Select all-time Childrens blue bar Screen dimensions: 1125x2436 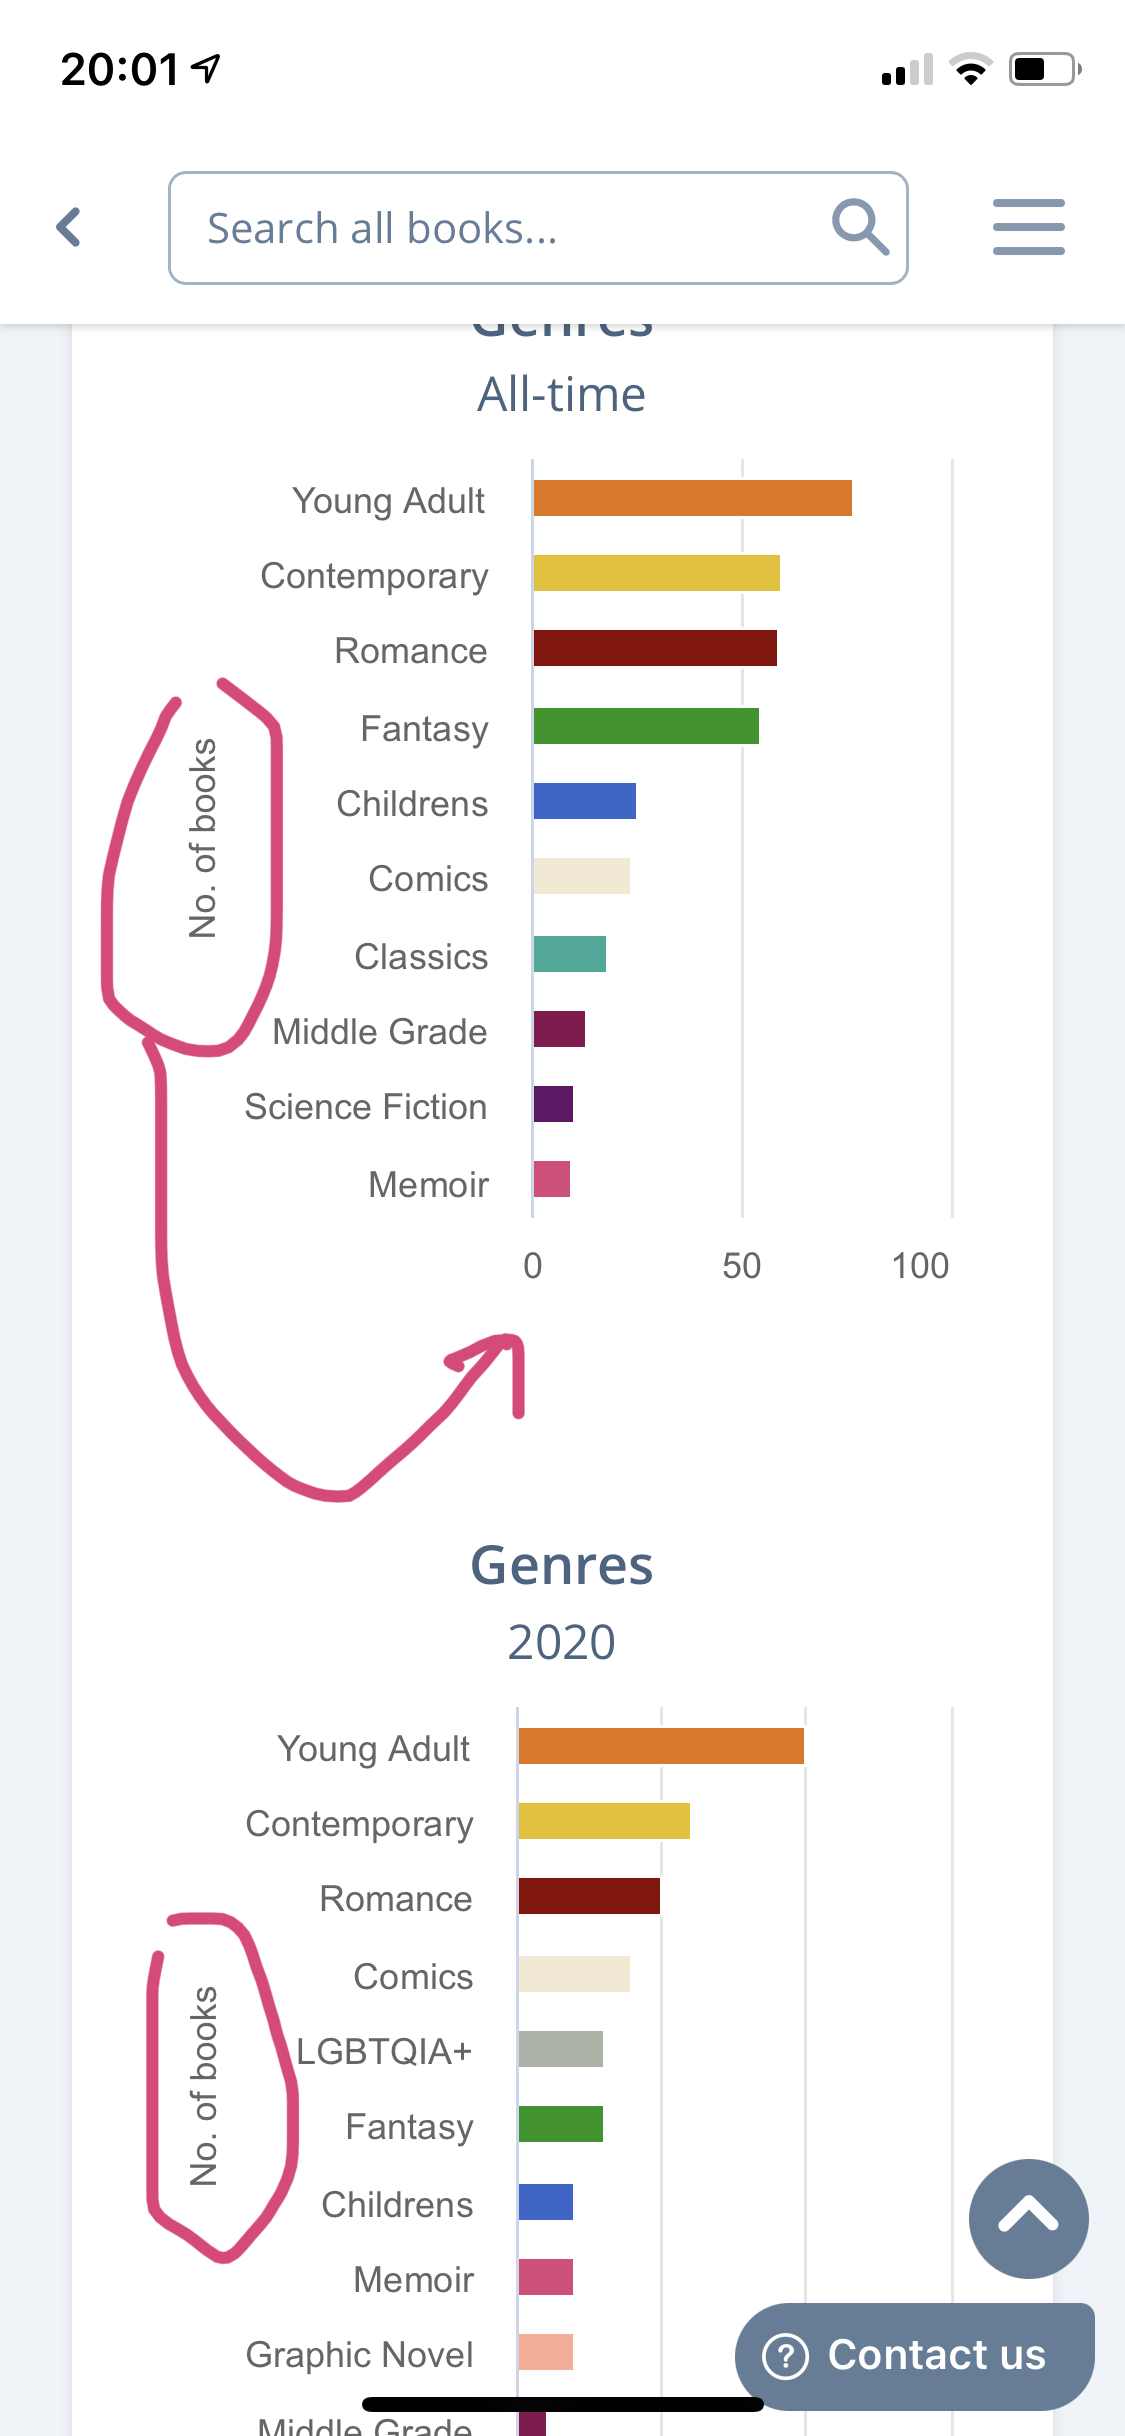coord(584,801)
